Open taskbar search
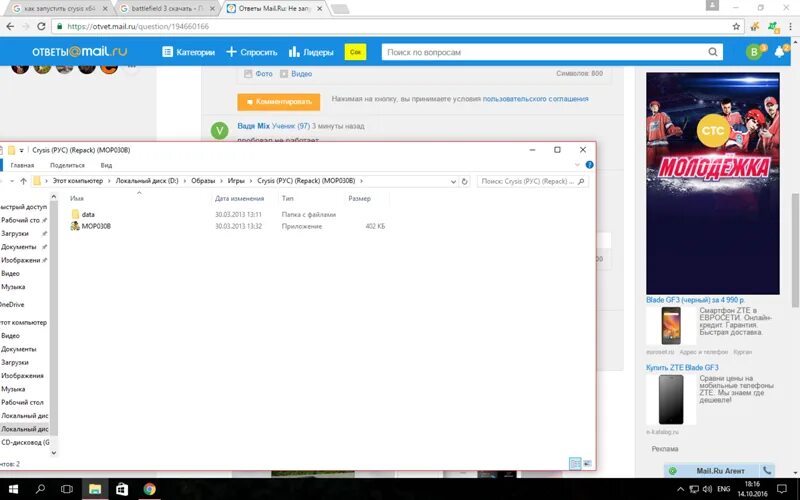 tap(40, 489)
